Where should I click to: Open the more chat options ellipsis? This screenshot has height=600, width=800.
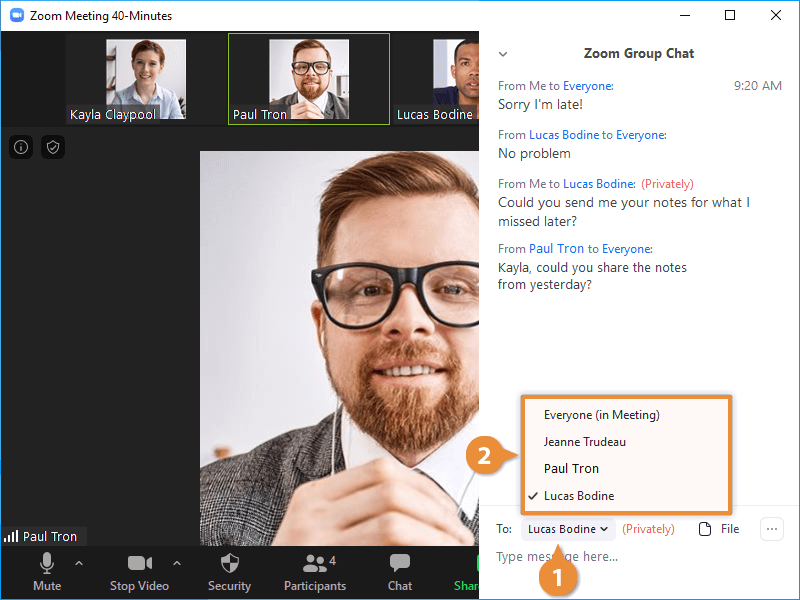click(x=771, y=529)
